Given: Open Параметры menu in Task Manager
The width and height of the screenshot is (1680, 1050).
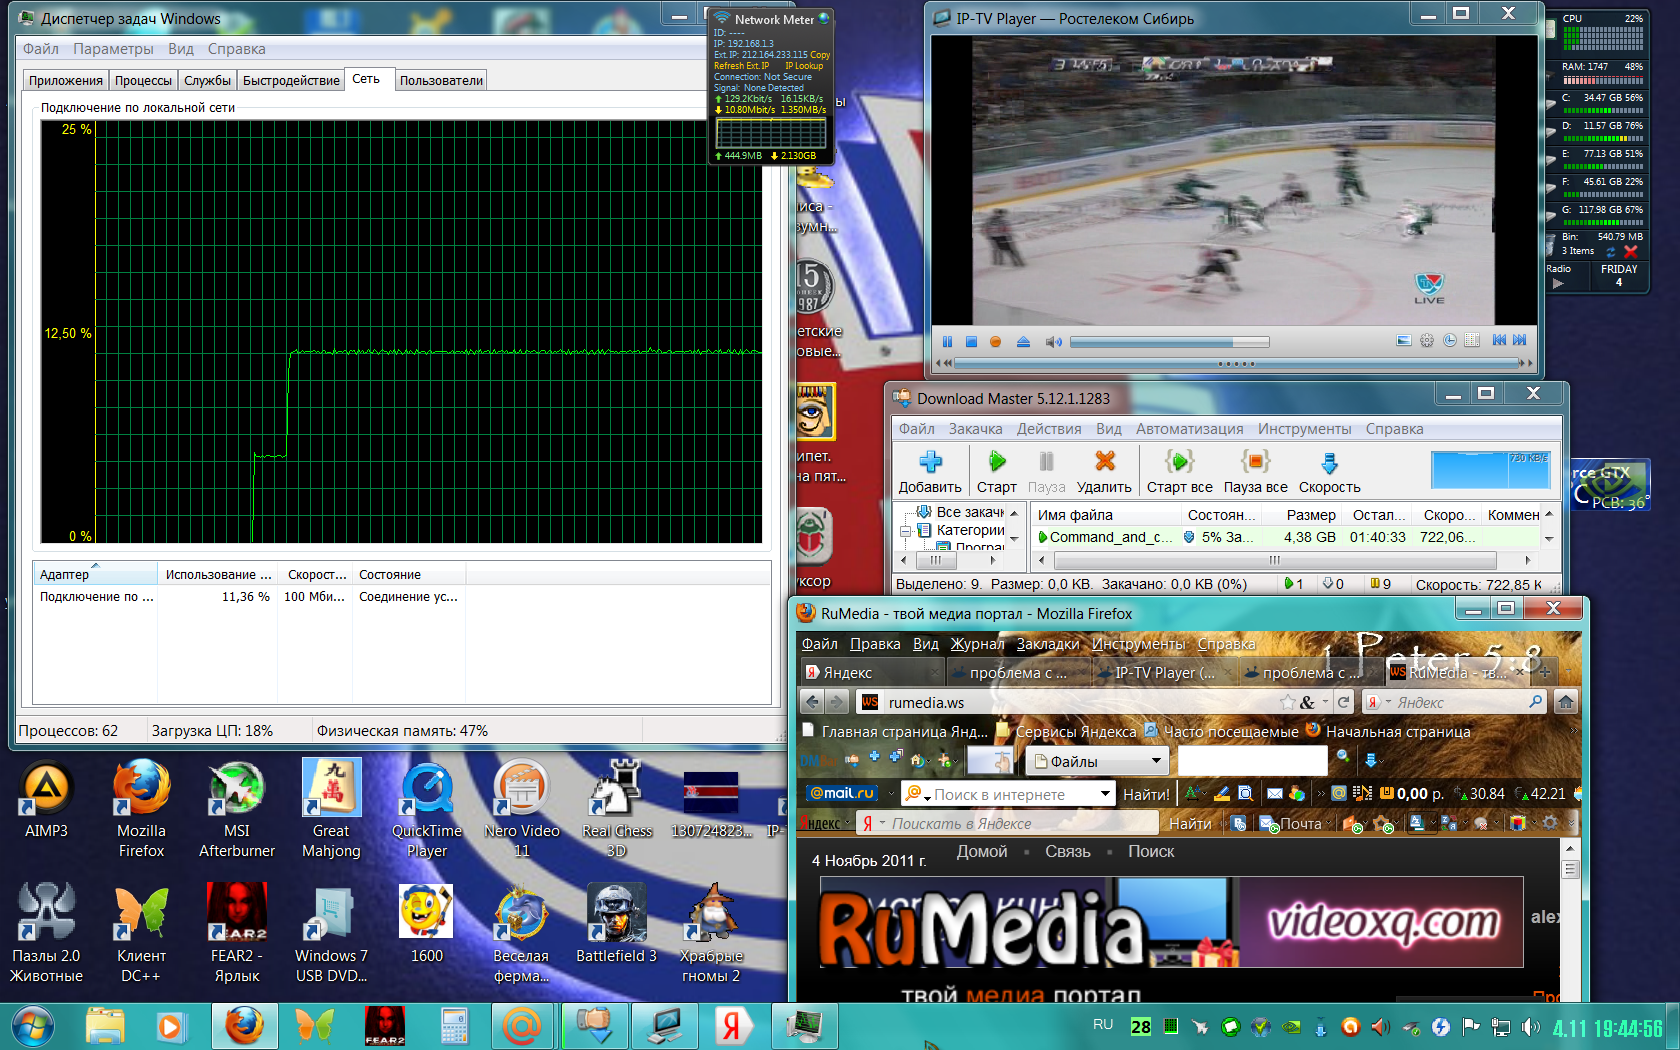Looking at the screenshot, I should [x=113, y=49].
